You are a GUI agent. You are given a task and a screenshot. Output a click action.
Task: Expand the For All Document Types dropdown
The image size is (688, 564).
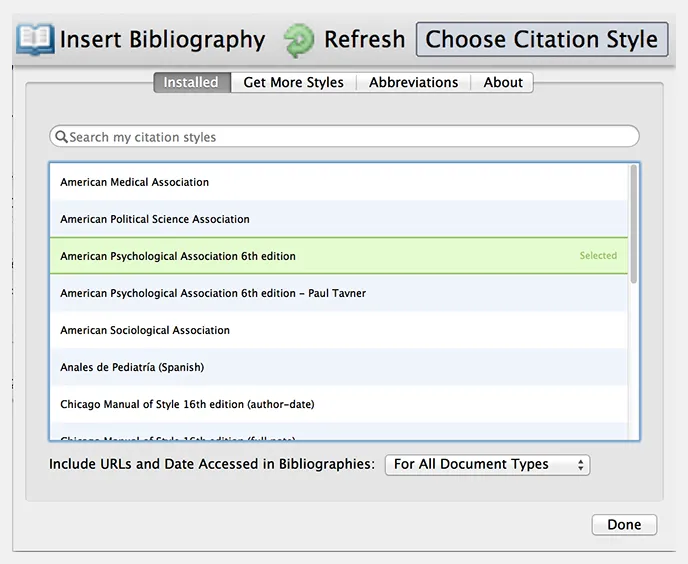pyautogui.click(x=487, y=464)
